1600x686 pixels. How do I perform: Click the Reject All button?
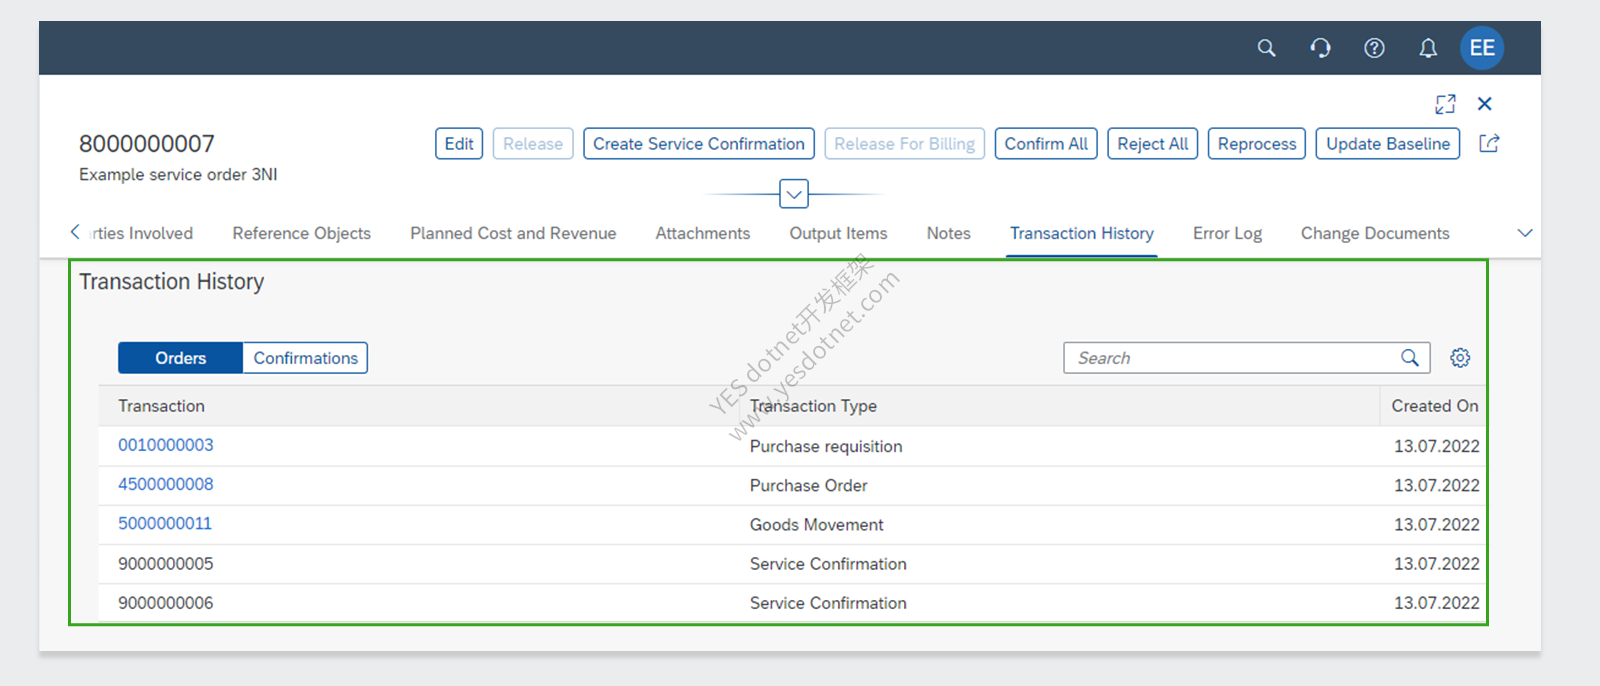pos(1153,144)
